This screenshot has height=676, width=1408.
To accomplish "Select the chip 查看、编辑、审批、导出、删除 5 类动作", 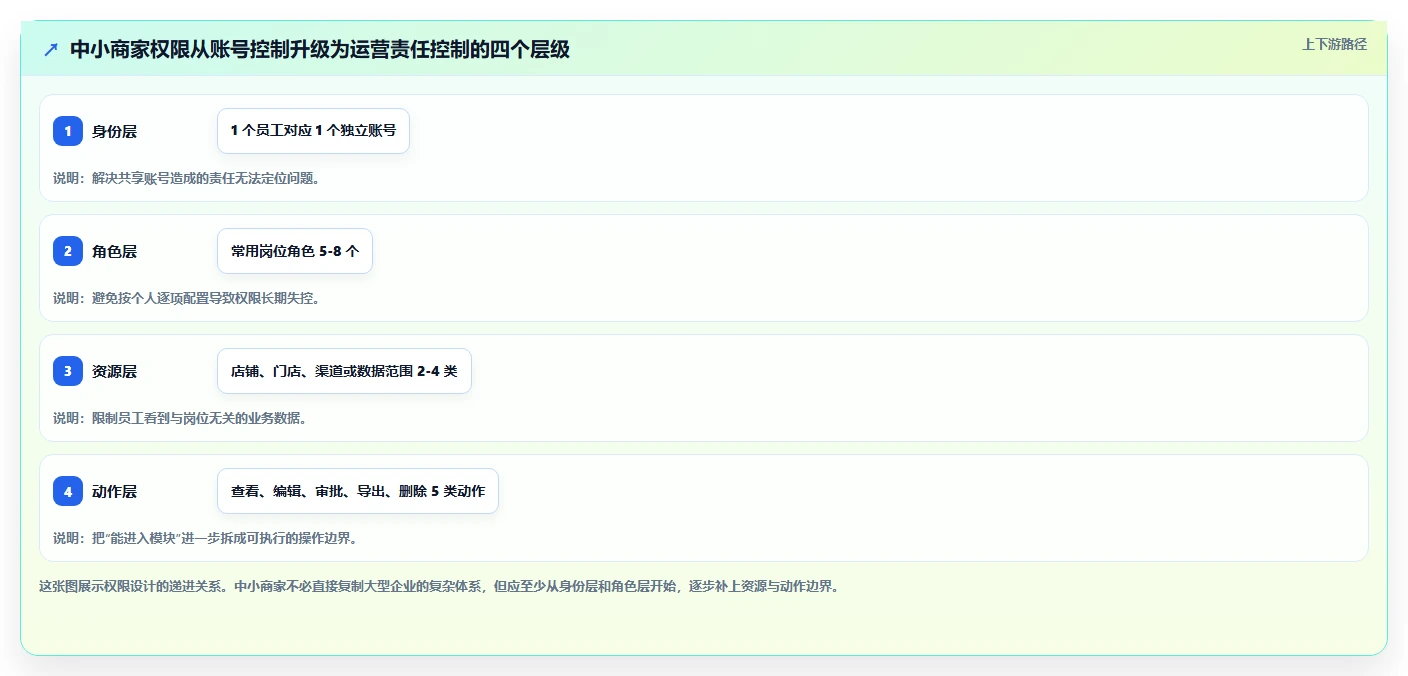I will (x=358, y=491).
